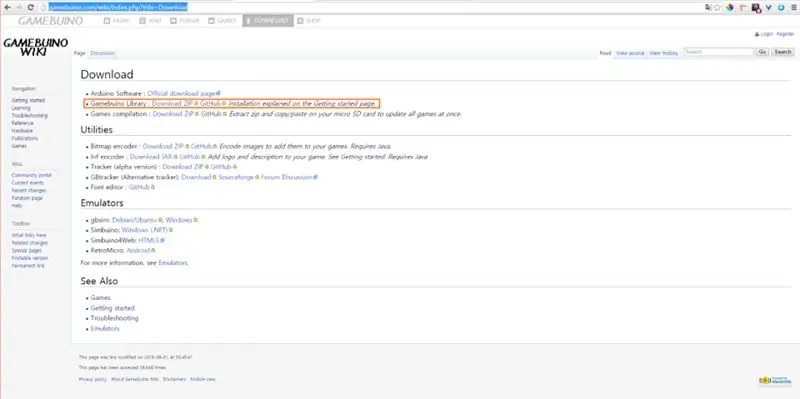Image resolution: width=800 pixels, height=399 pixels.
Task: Click the Go button
Action: [762, 52]
